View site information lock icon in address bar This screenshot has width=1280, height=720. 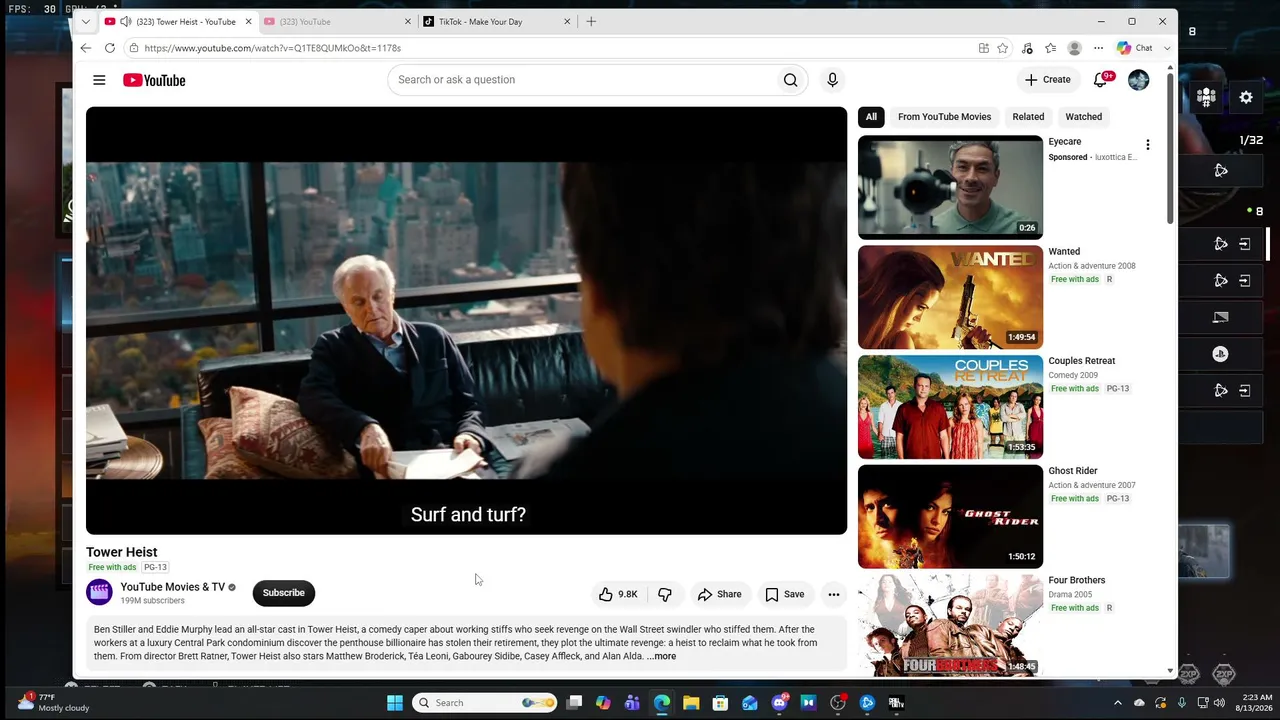(x=134, y=48)
